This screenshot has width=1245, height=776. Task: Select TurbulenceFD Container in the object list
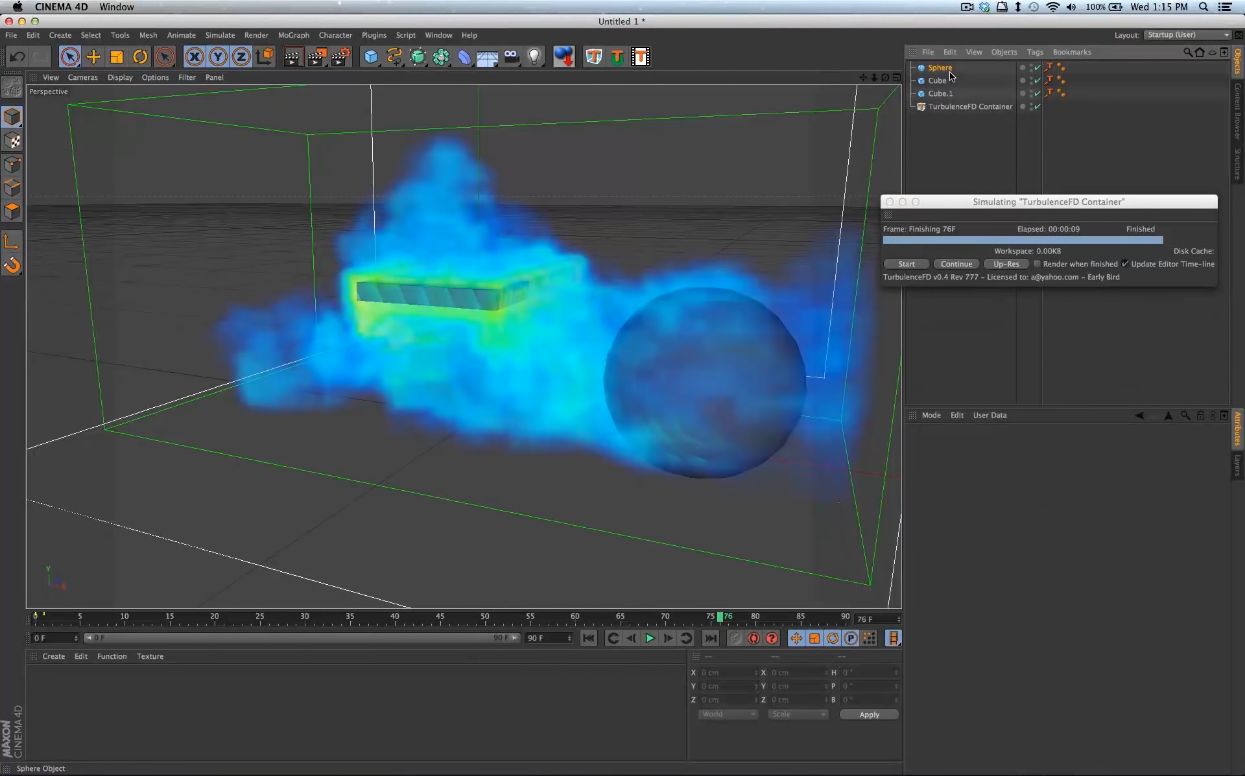point(970,106)
